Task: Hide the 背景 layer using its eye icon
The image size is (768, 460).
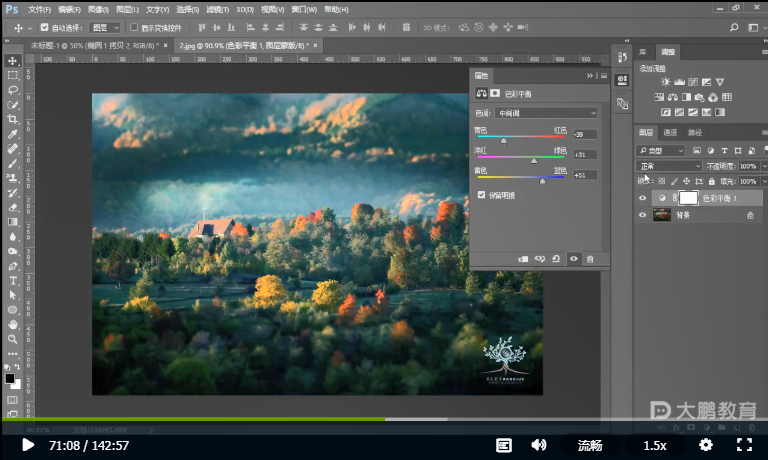Action: coord(643,215)
